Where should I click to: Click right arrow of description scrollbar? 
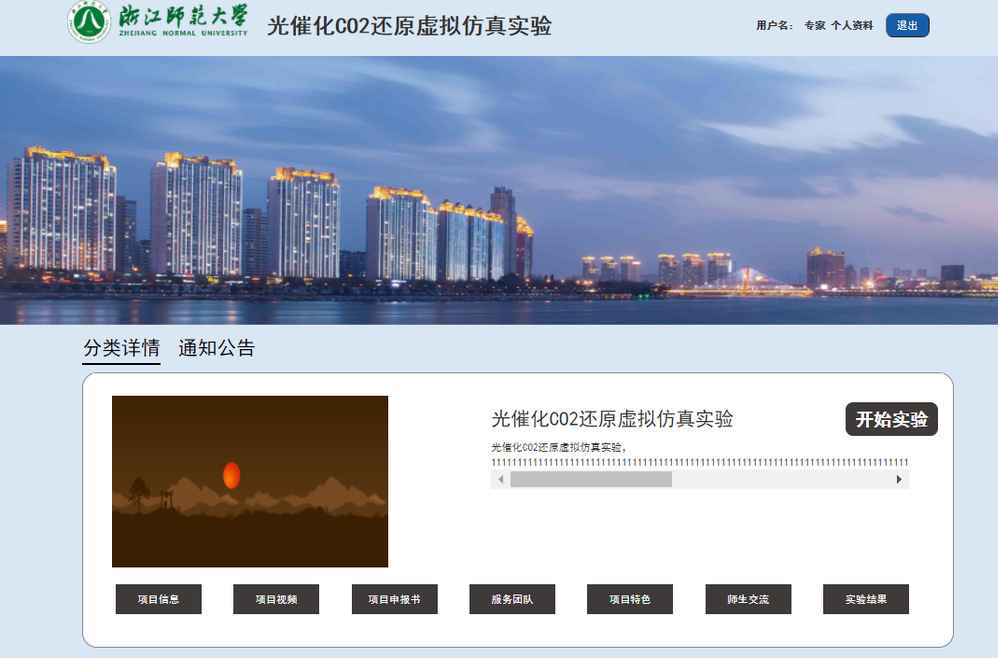(x=899, y=479)
